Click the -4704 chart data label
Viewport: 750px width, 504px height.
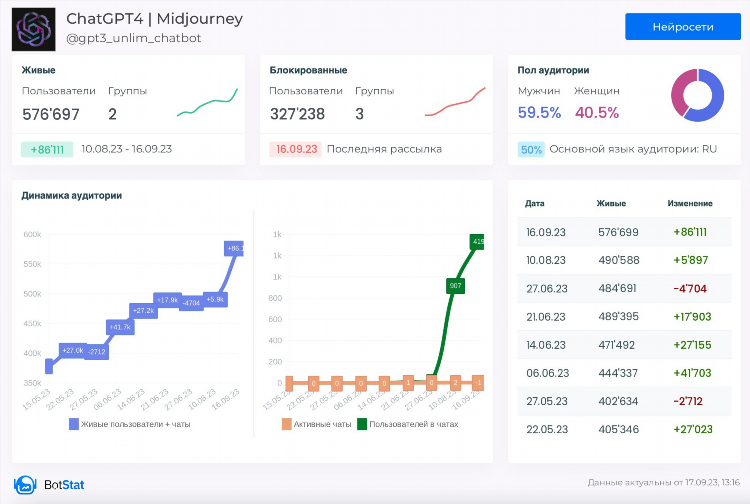191,303
